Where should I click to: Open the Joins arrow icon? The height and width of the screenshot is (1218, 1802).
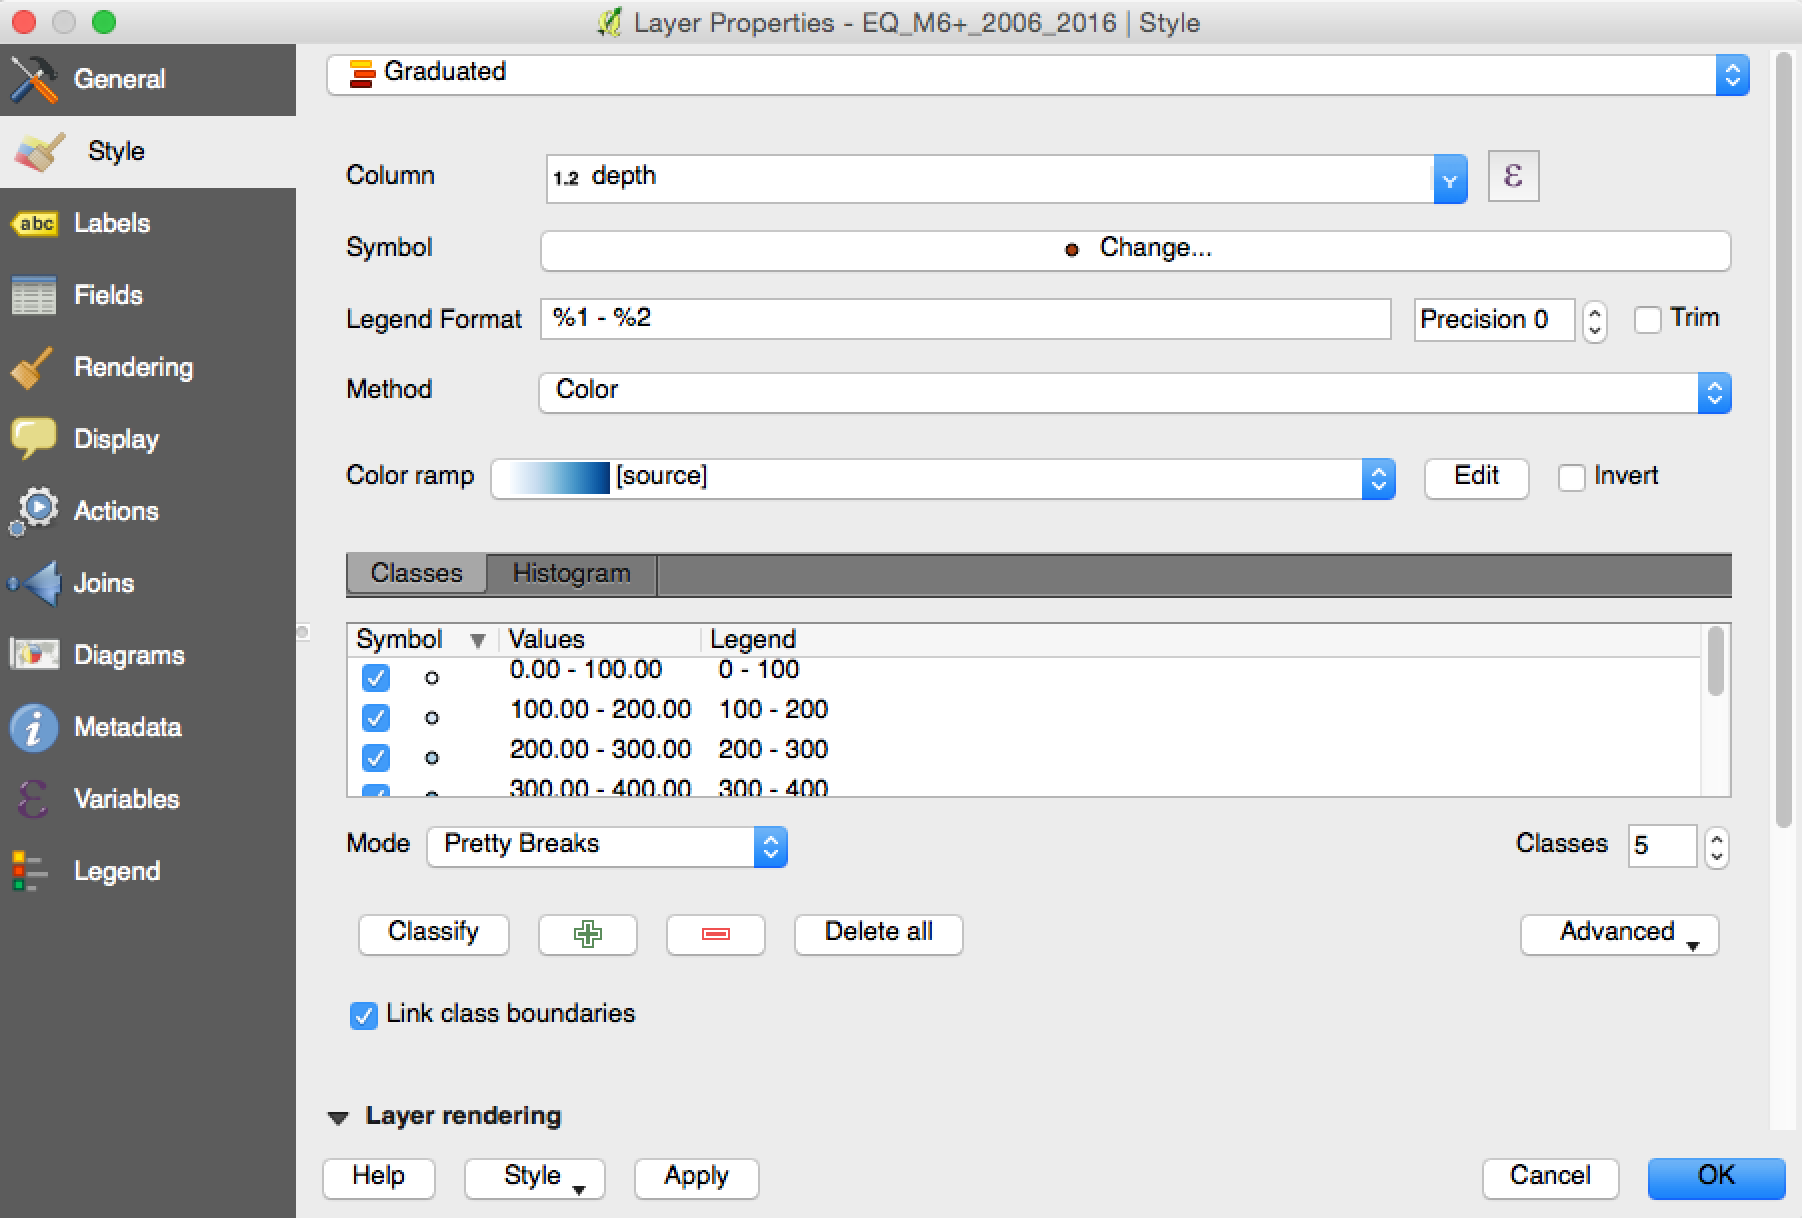(x=34, y=583)
